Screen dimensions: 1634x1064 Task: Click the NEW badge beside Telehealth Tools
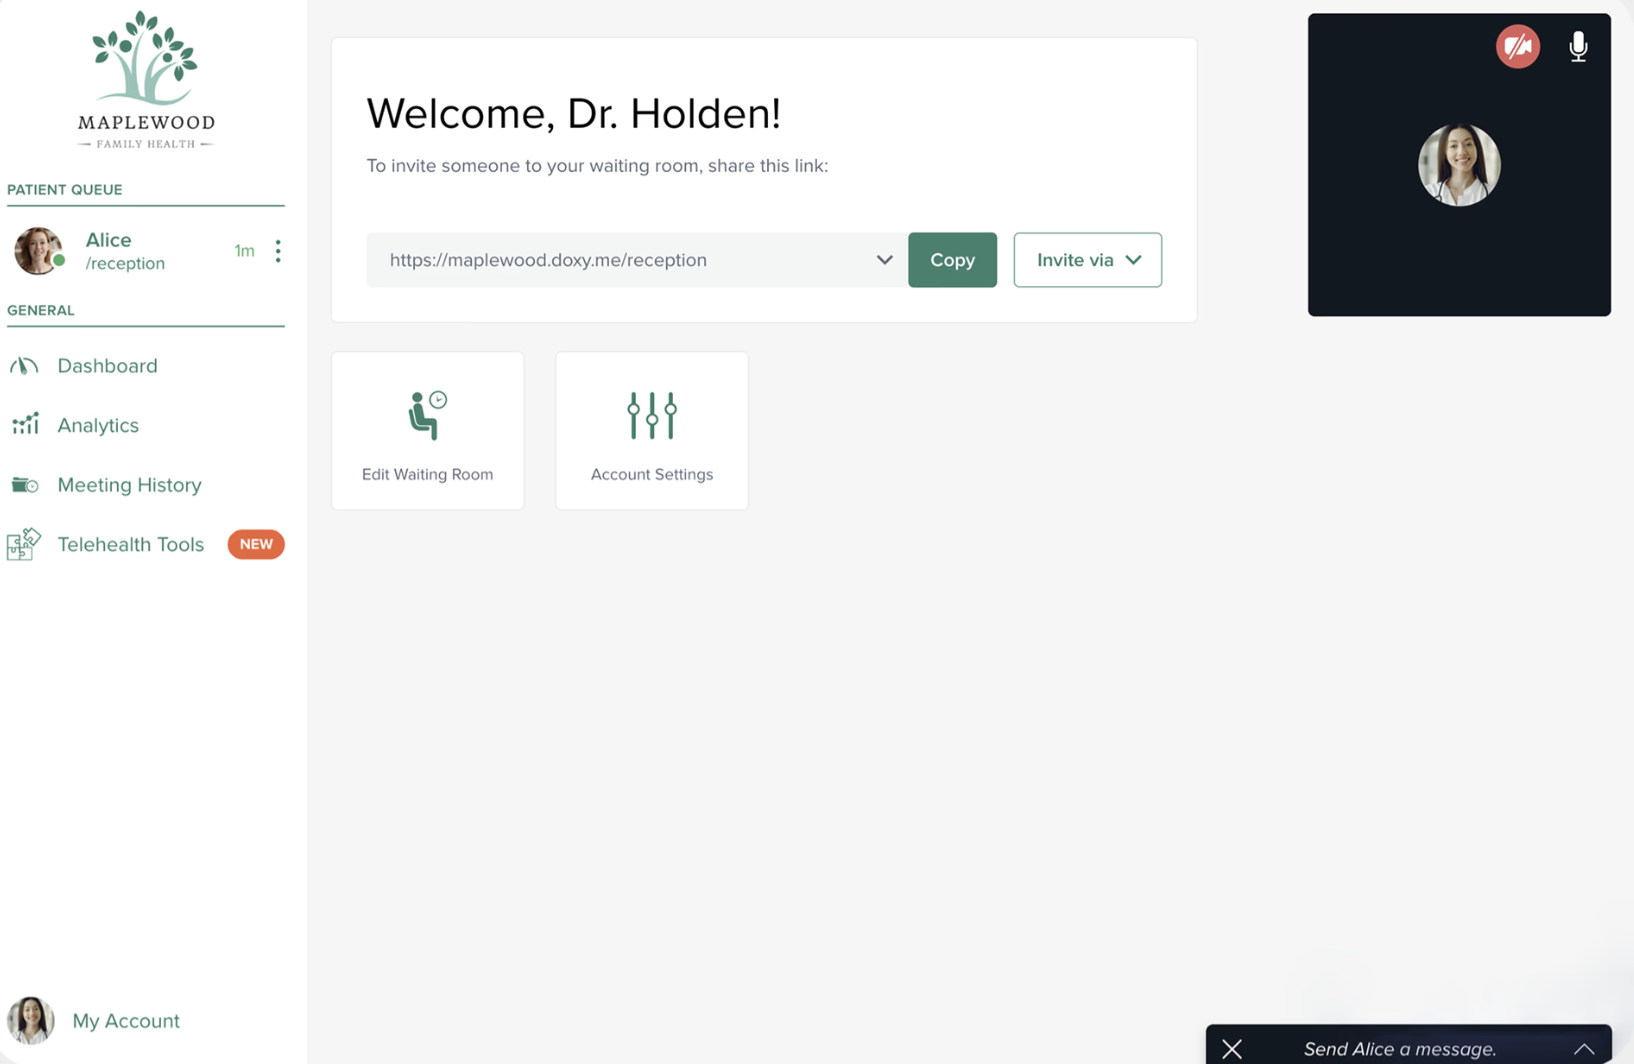[256, 544]
